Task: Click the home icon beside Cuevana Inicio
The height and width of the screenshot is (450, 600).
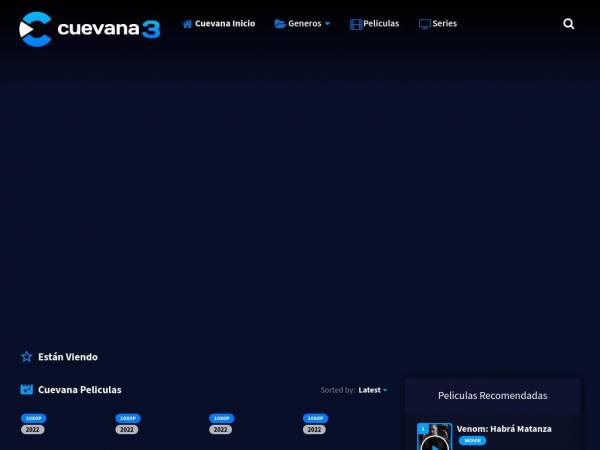Action: (x=187, y=24)
